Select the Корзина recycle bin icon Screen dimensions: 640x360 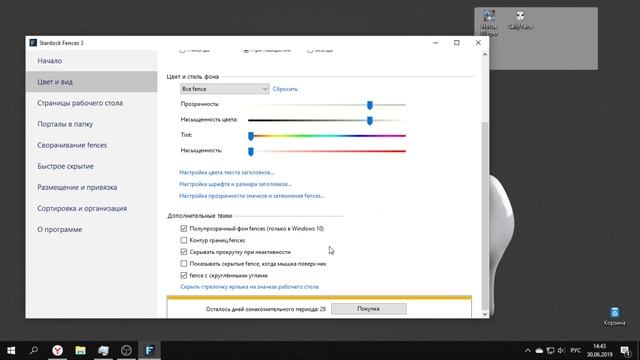(614, 316)
